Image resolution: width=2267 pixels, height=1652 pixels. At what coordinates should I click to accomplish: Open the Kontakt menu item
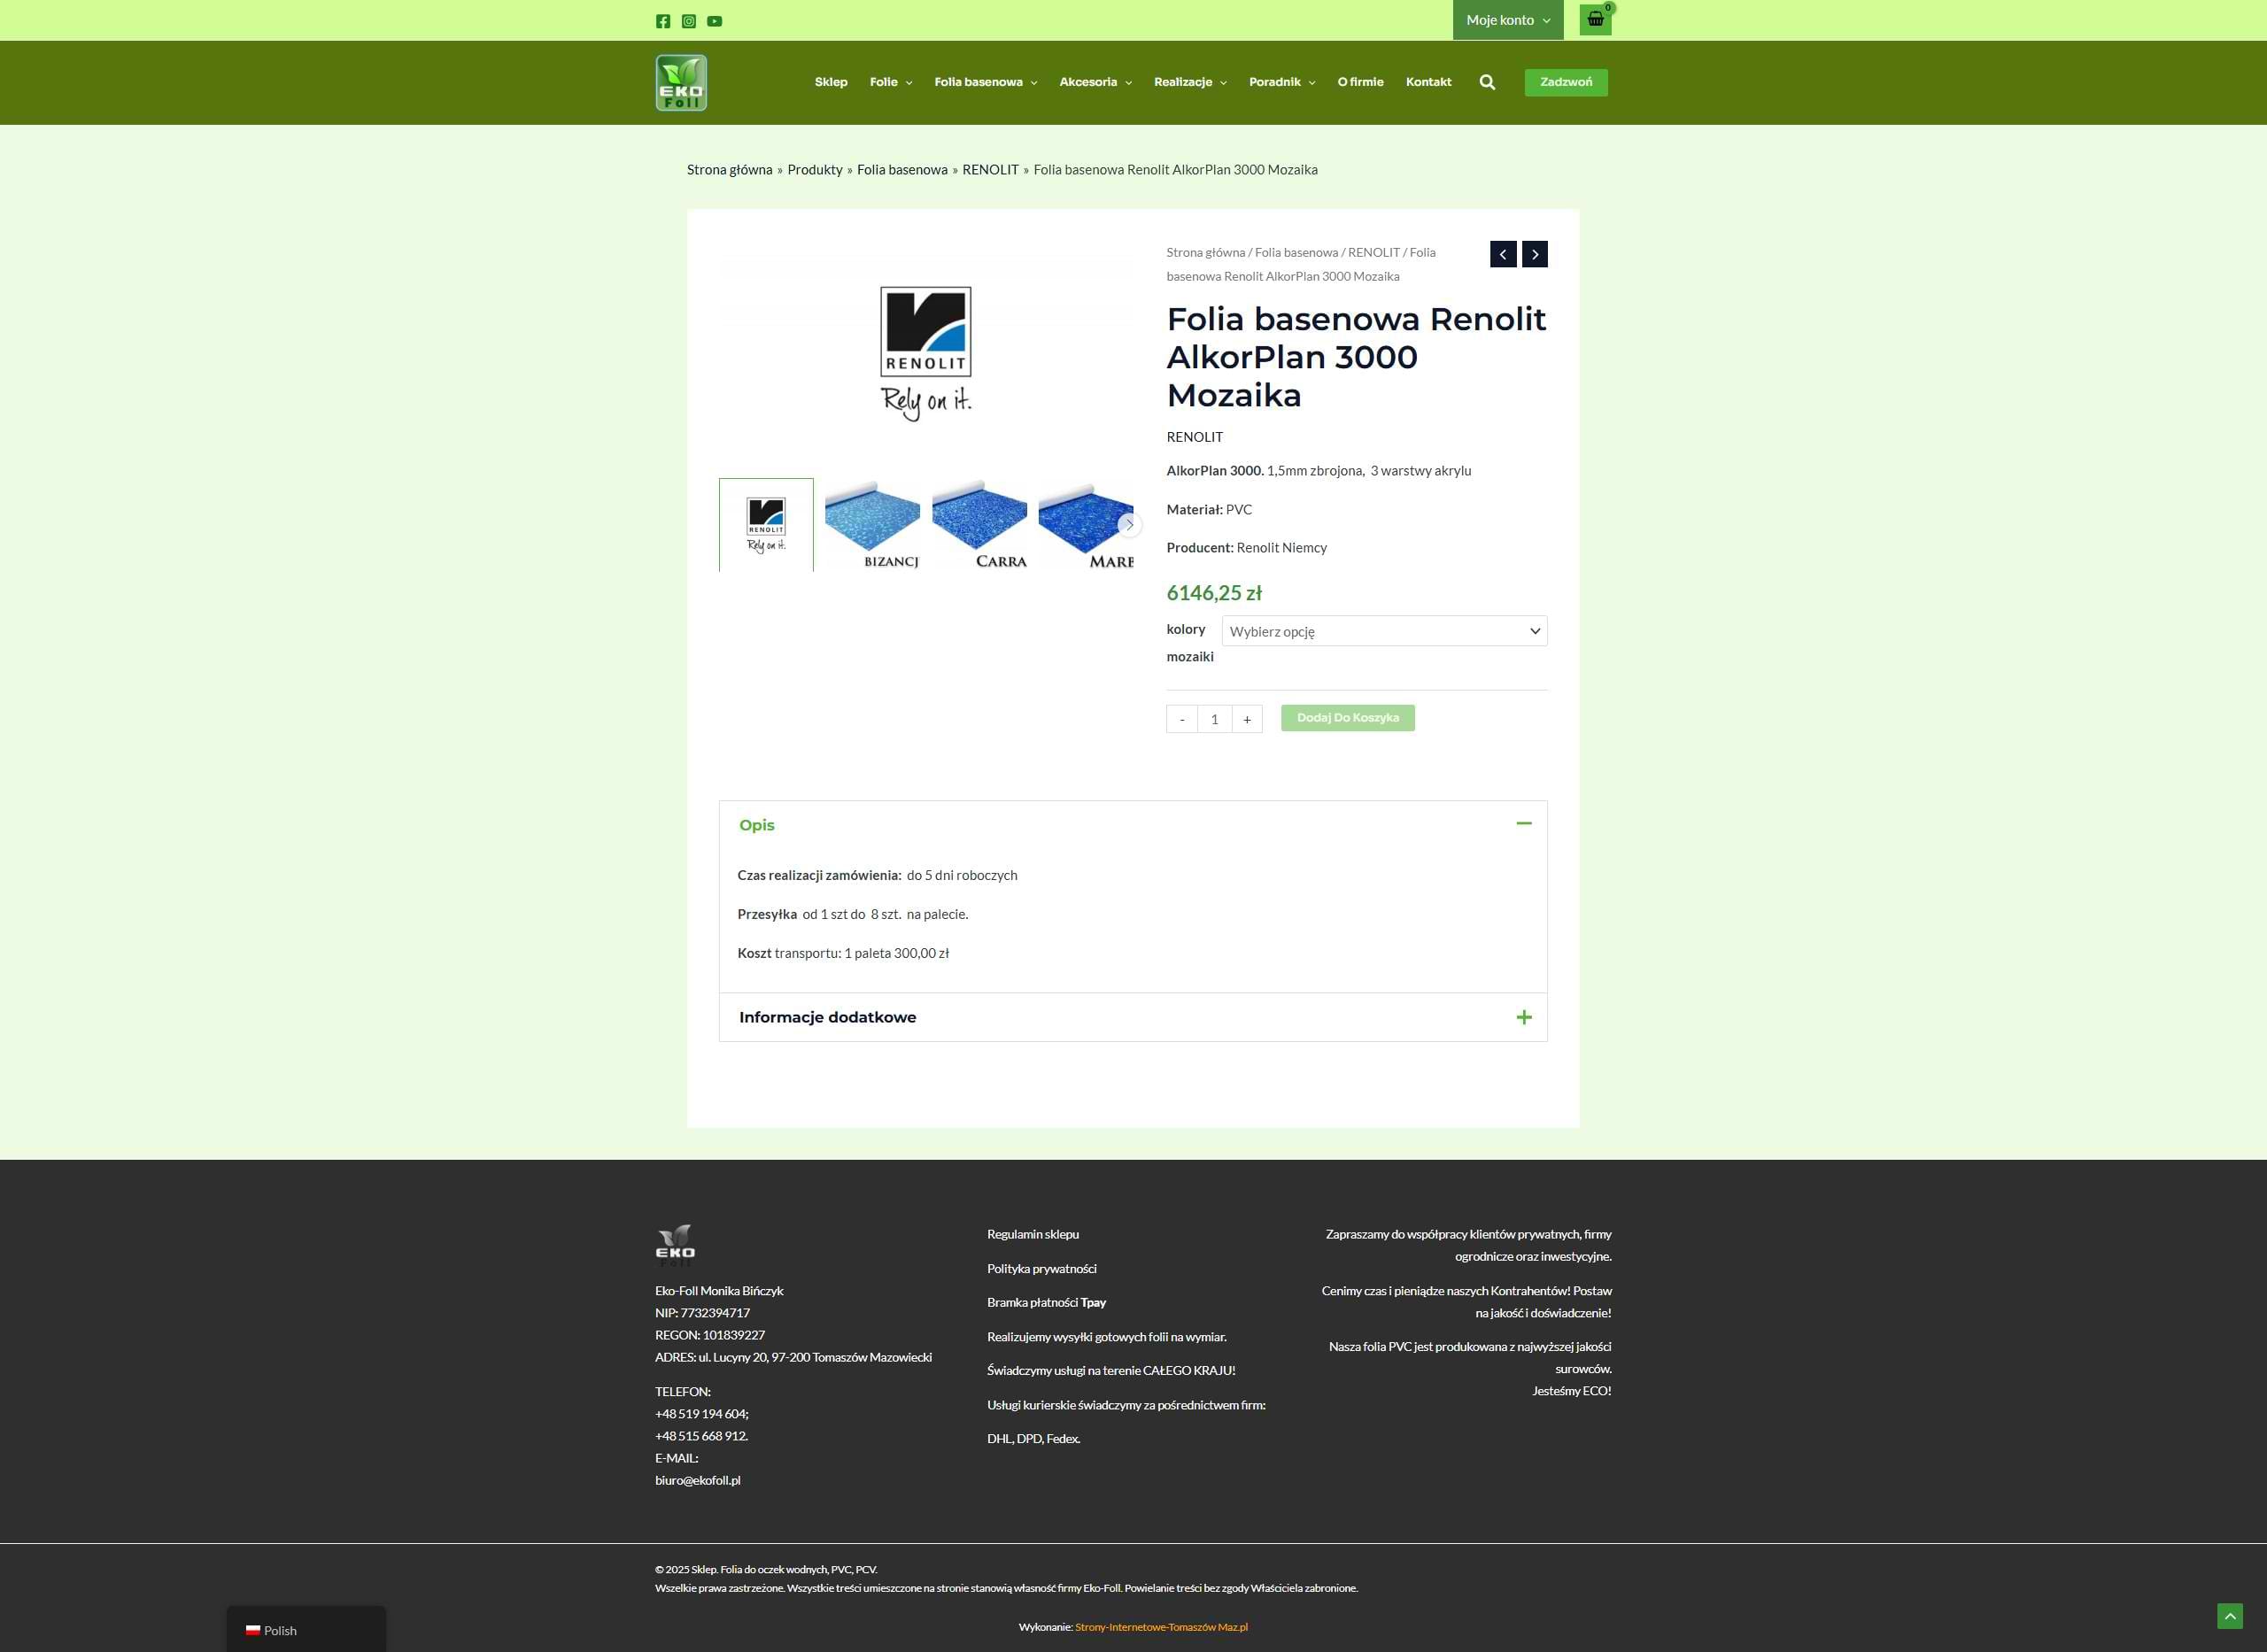pyautogui.click(x=1428, y=82)
